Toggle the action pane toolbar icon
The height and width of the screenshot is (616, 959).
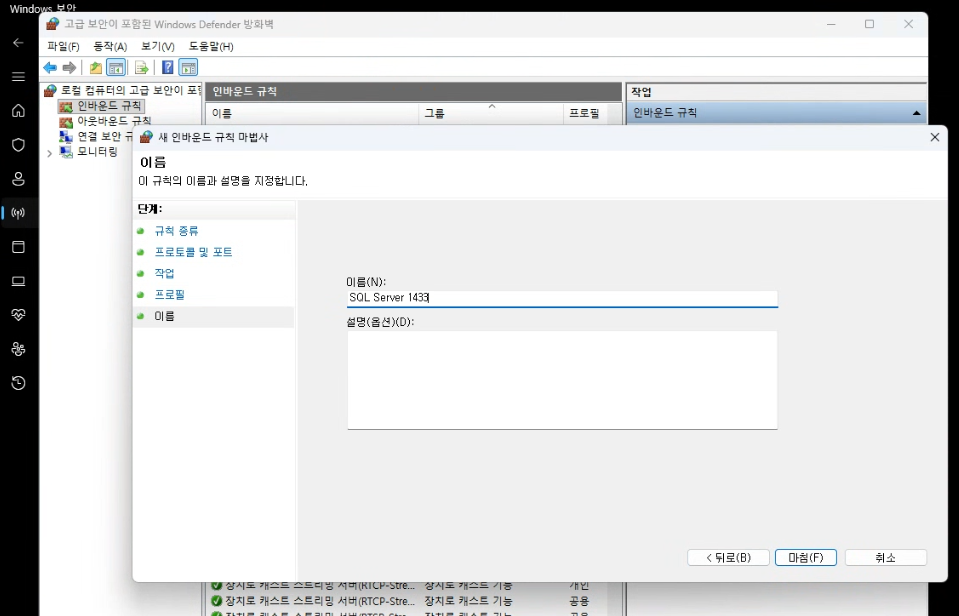(x=188, y=67)
